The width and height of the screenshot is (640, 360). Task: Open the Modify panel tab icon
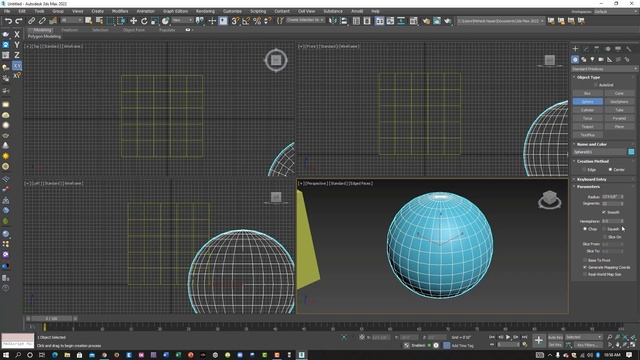click(x=586, y=49)
